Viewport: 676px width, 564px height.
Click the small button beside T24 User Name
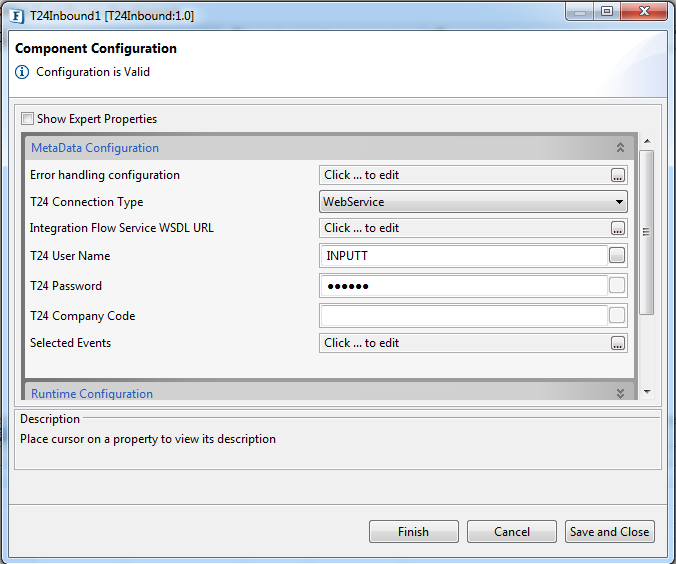pos(617,255)
